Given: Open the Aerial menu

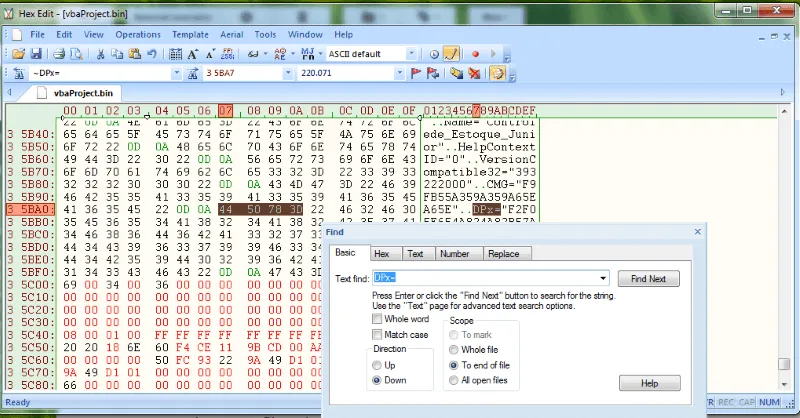Looking at the screenshot, I should (232, 35).
